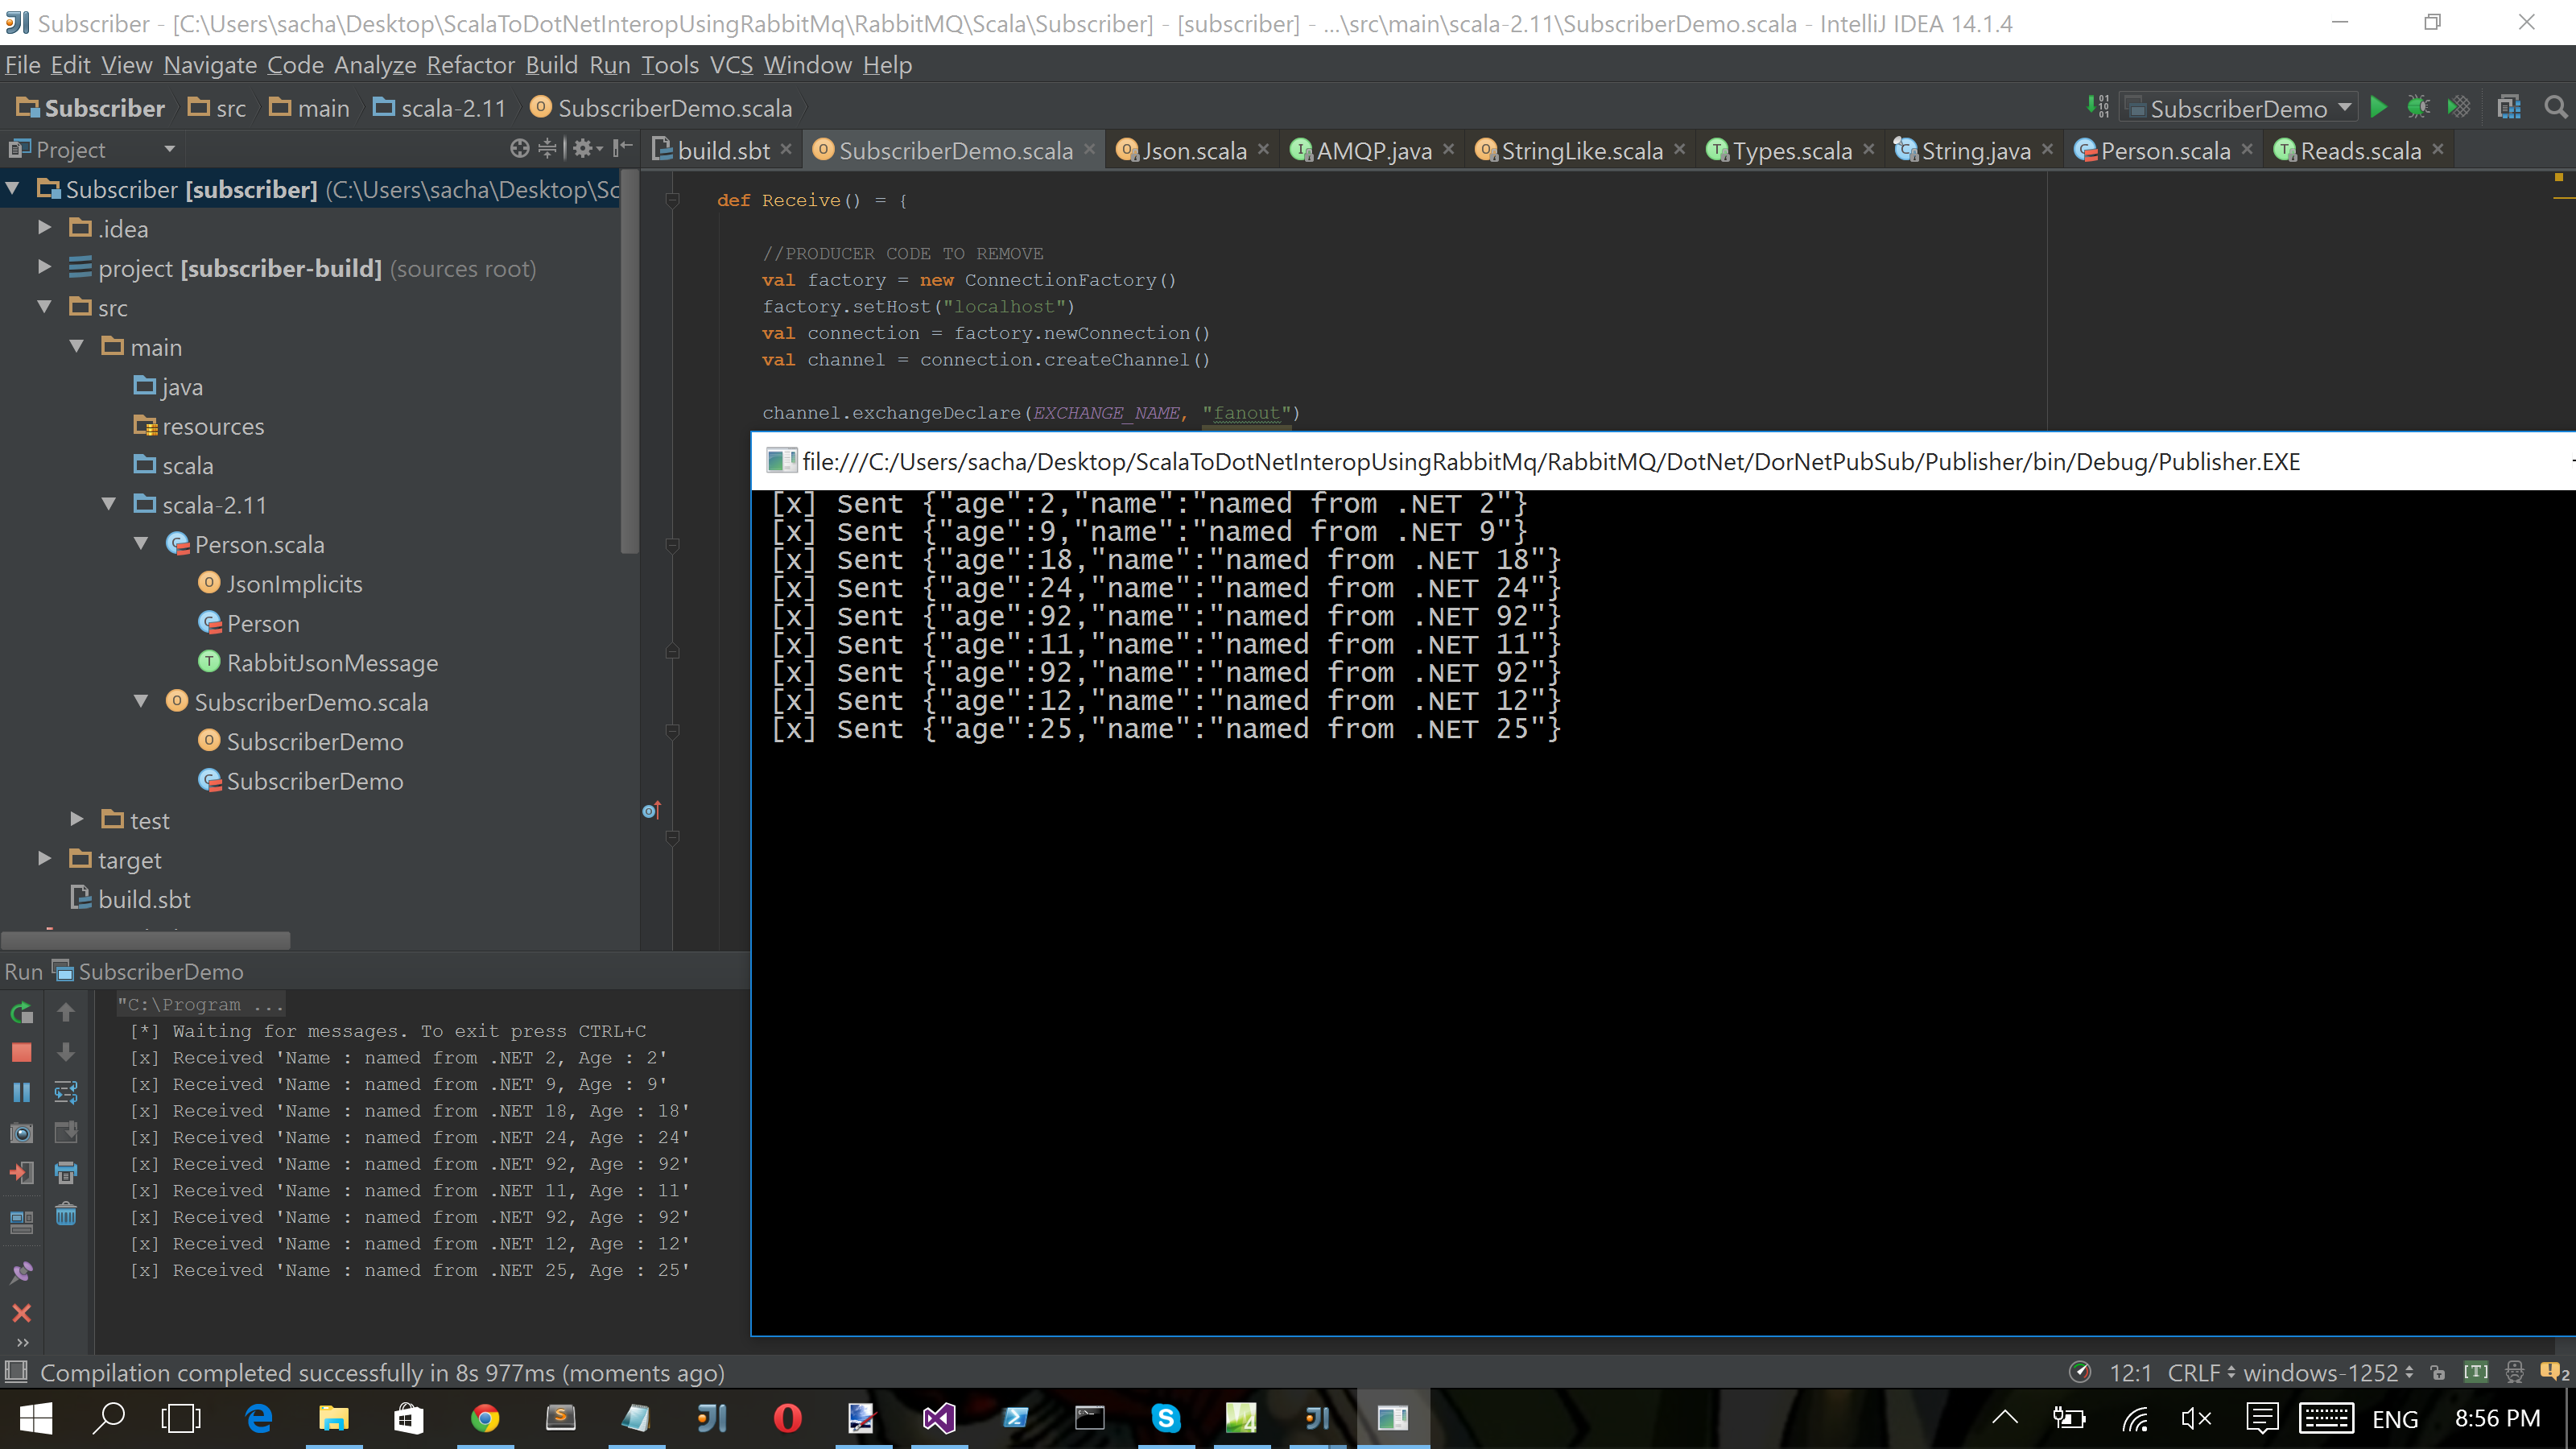Click the Project tree horizontal scrollbar

click(146, 940)
